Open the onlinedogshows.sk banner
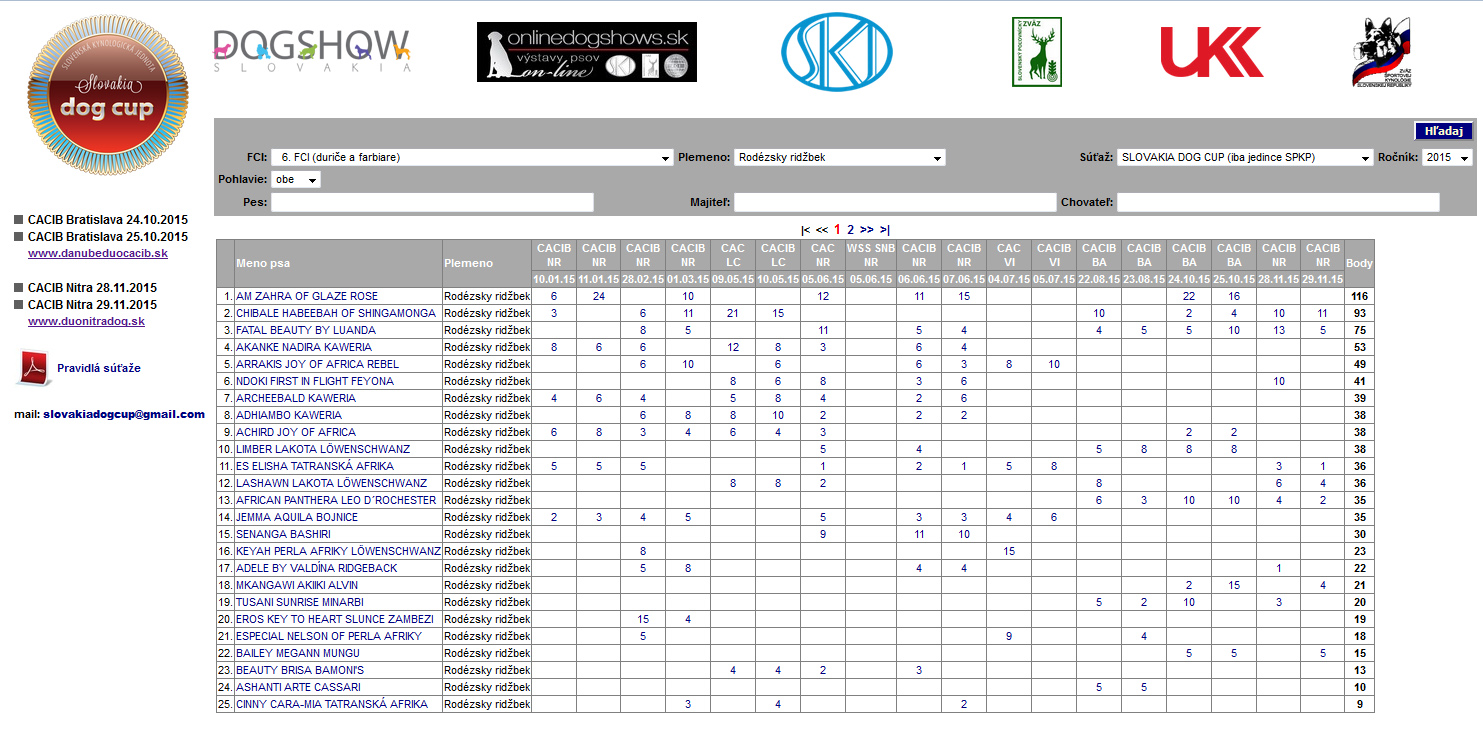 [x=587, y=52]
